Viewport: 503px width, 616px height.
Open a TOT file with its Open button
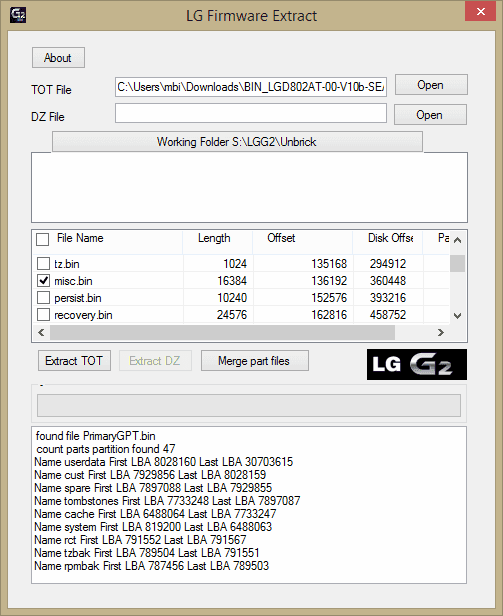431,84
